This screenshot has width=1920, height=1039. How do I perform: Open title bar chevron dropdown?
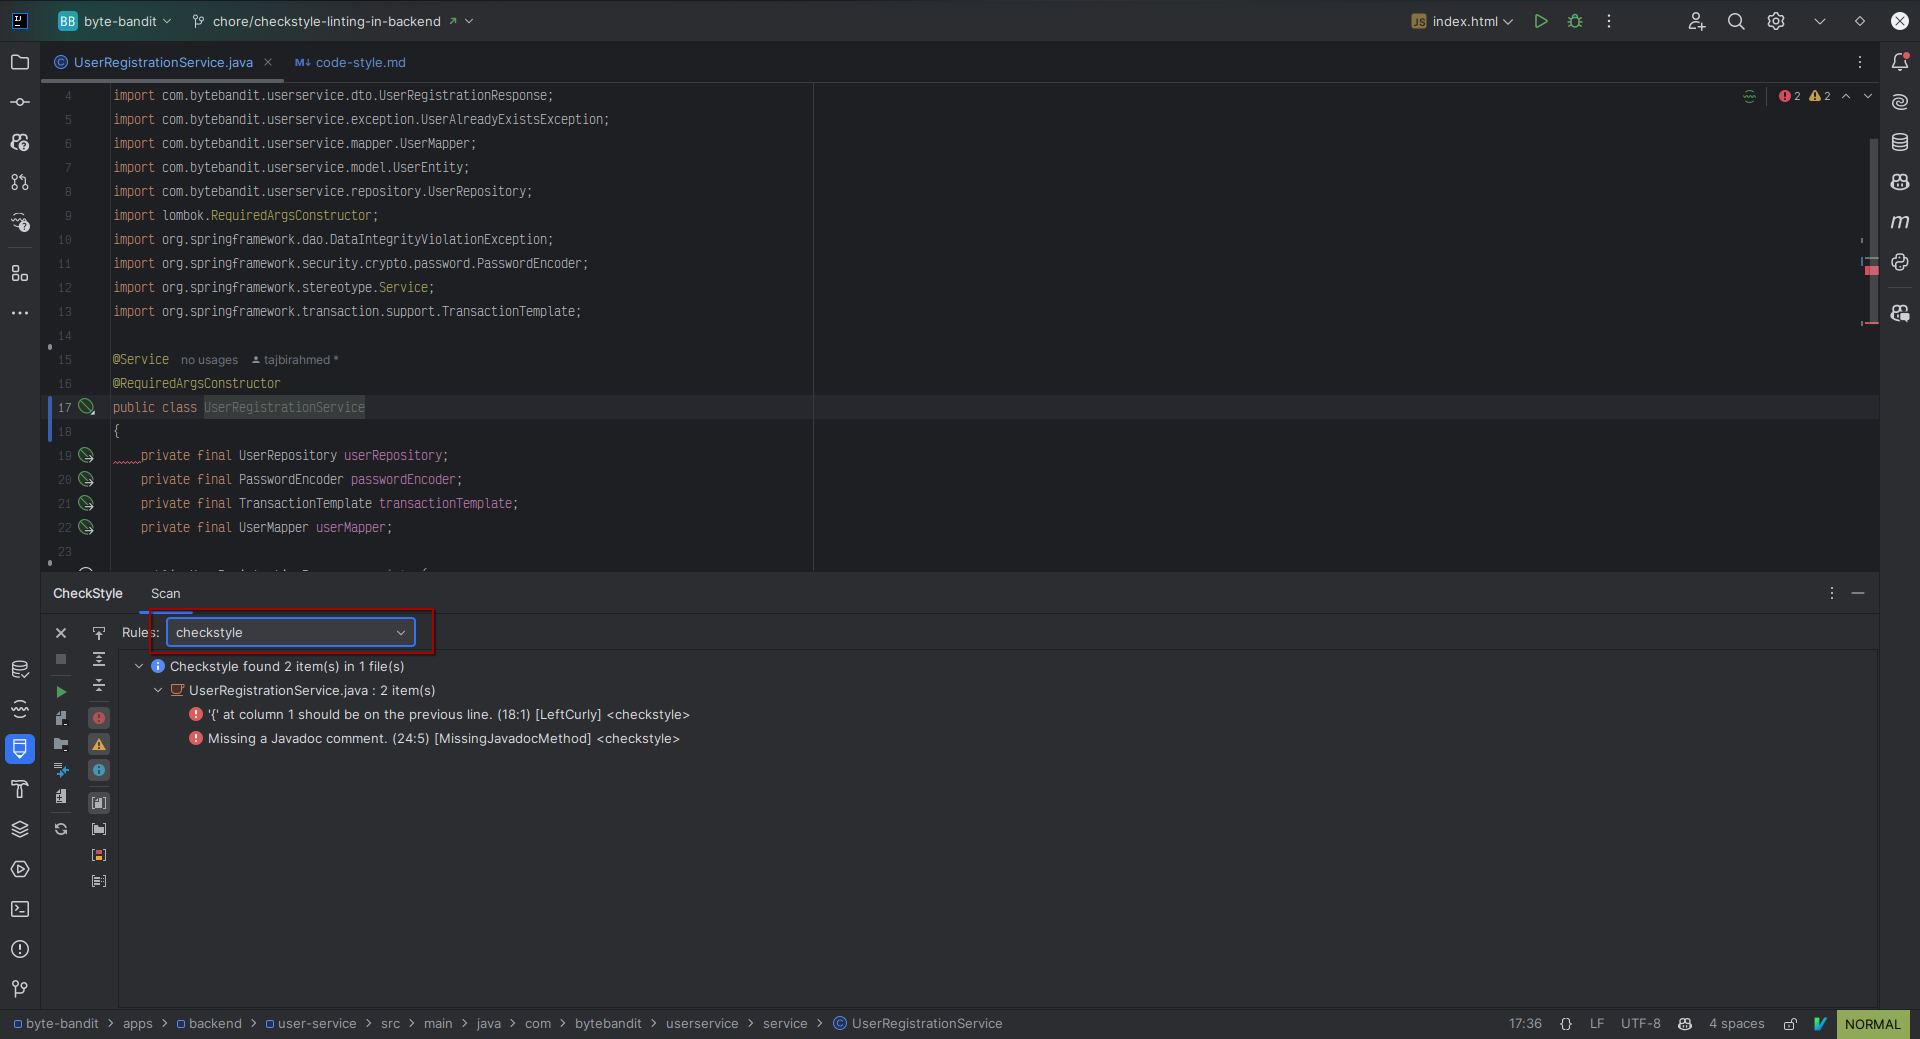1820,21
